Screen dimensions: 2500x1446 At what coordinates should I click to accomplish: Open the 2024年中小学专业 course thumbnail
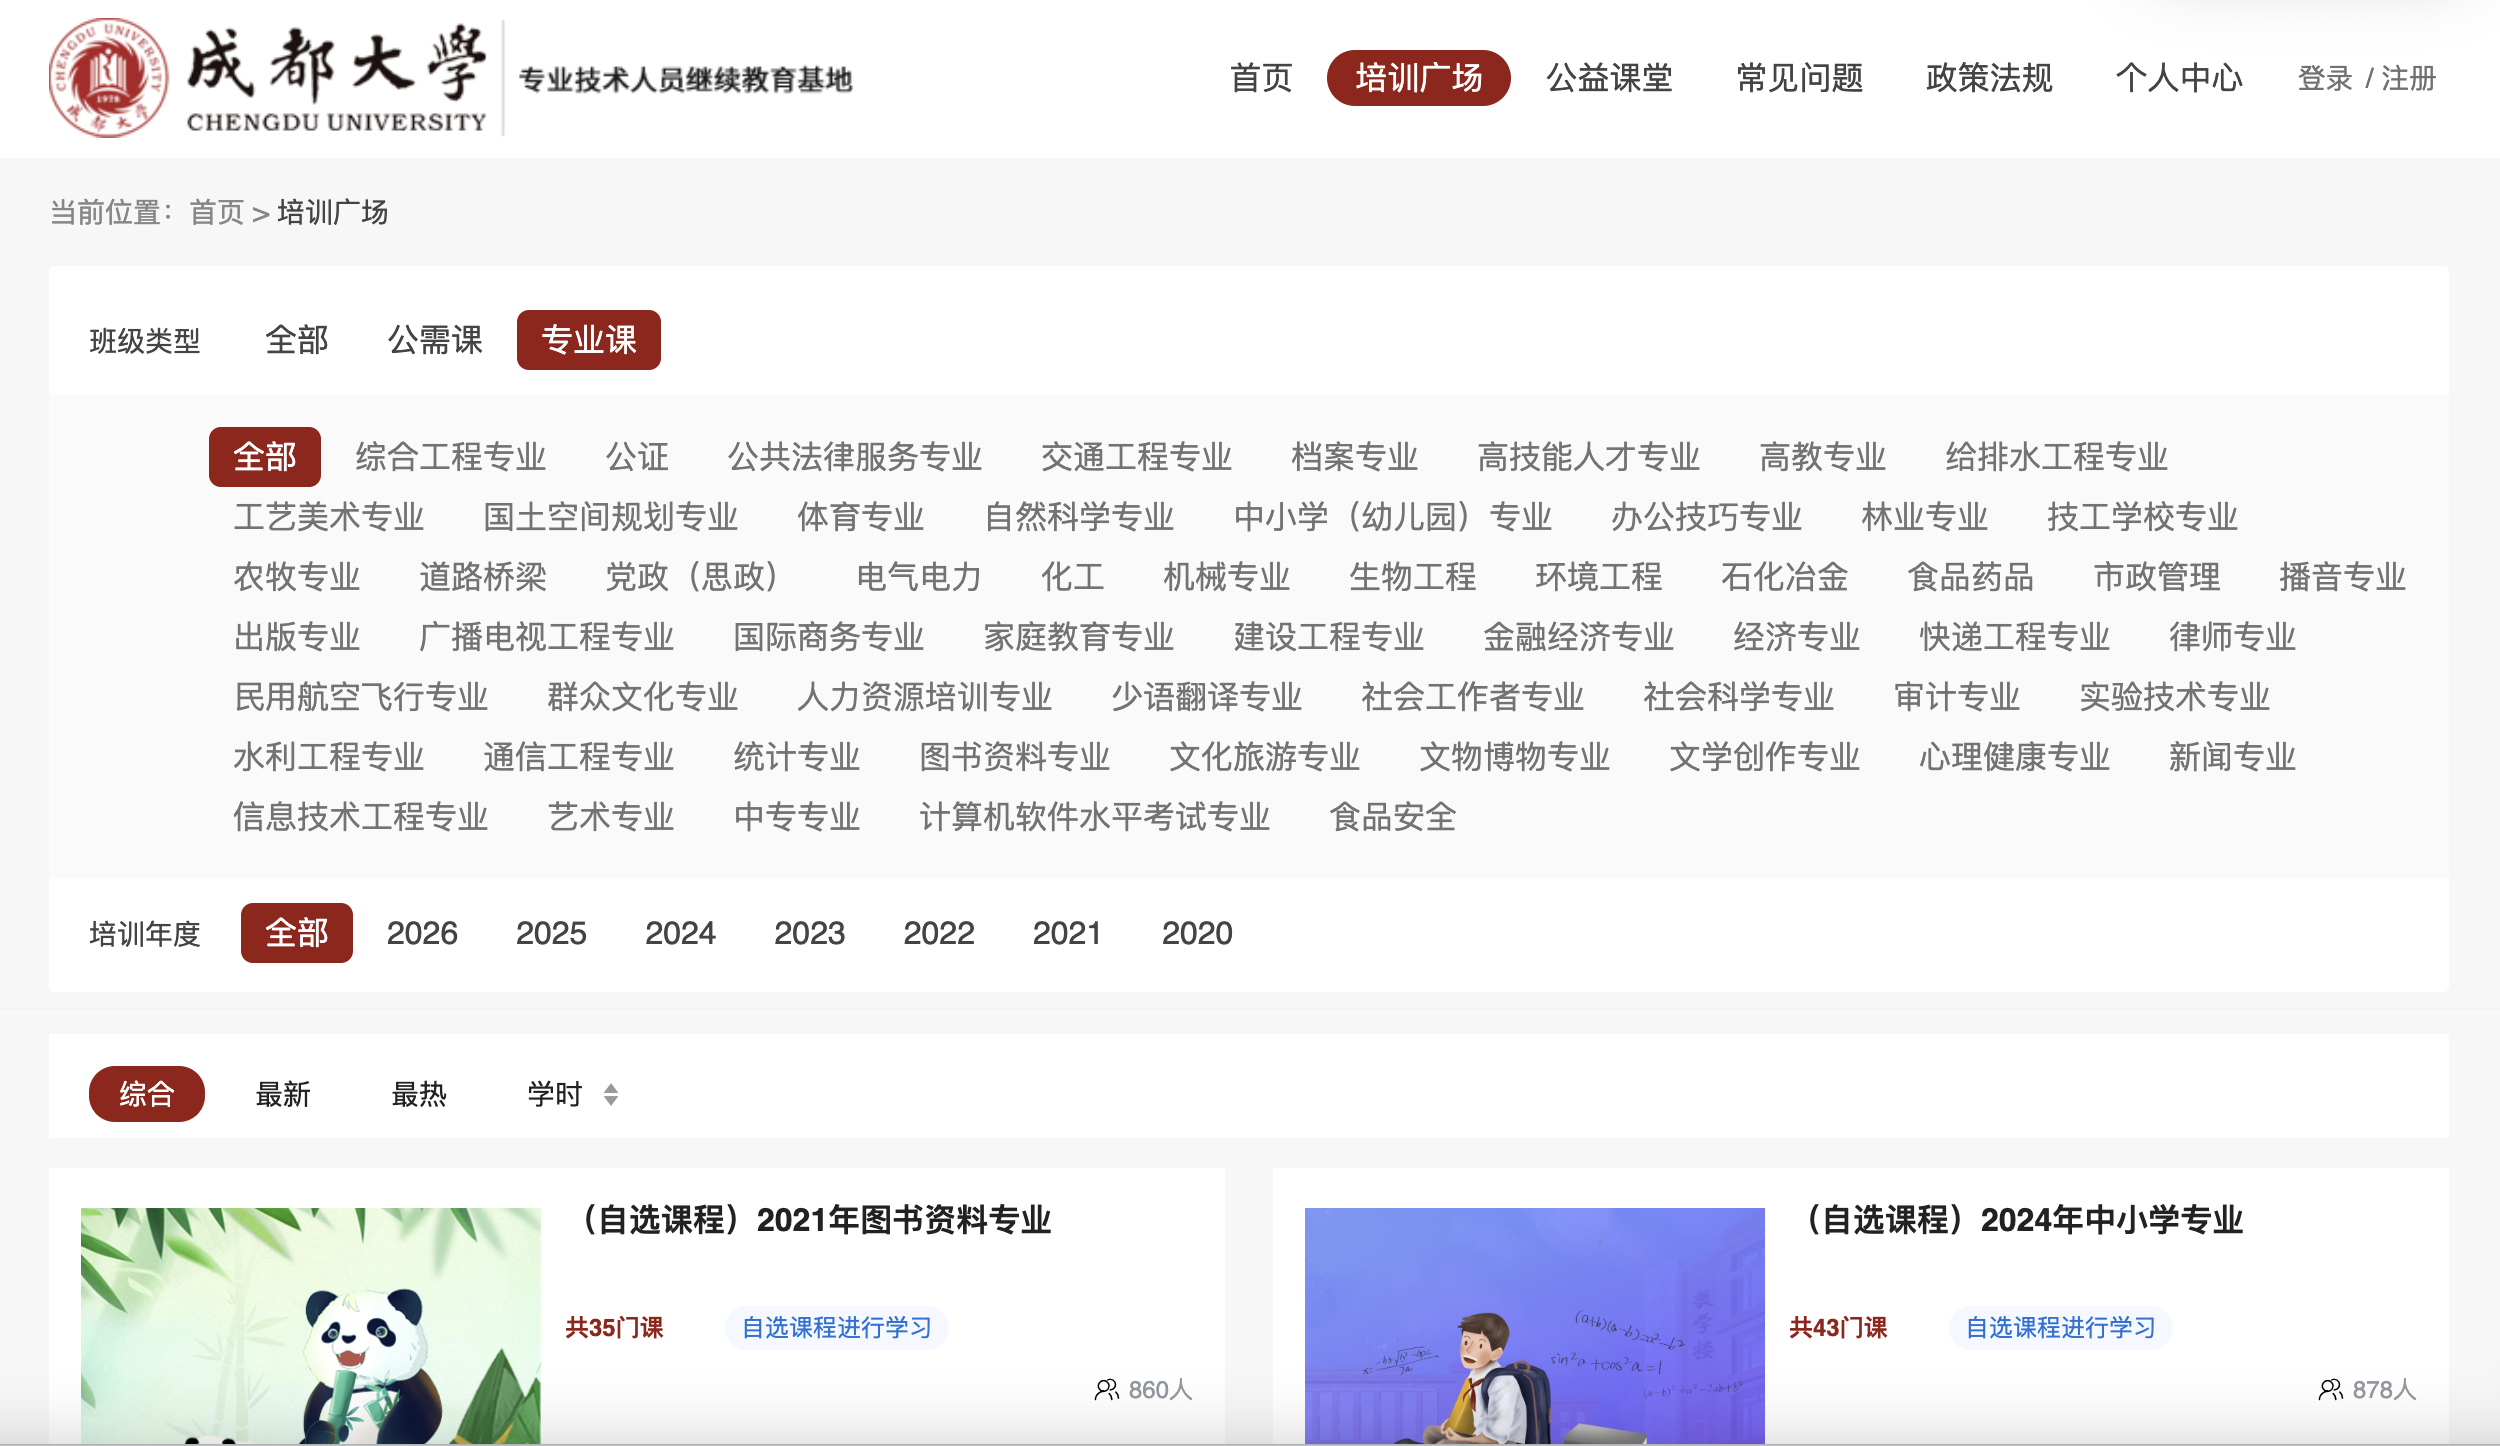click(1534, 1325)
